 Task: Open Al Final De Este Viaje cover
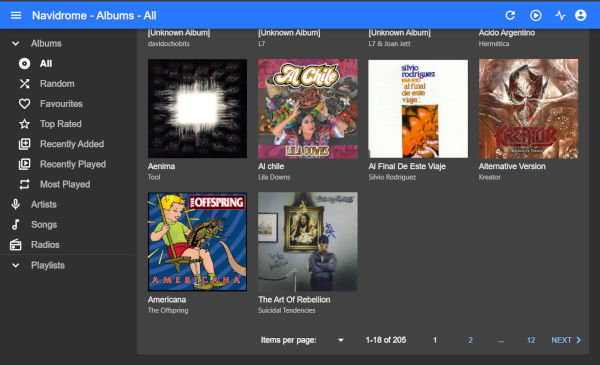[418, 108]
